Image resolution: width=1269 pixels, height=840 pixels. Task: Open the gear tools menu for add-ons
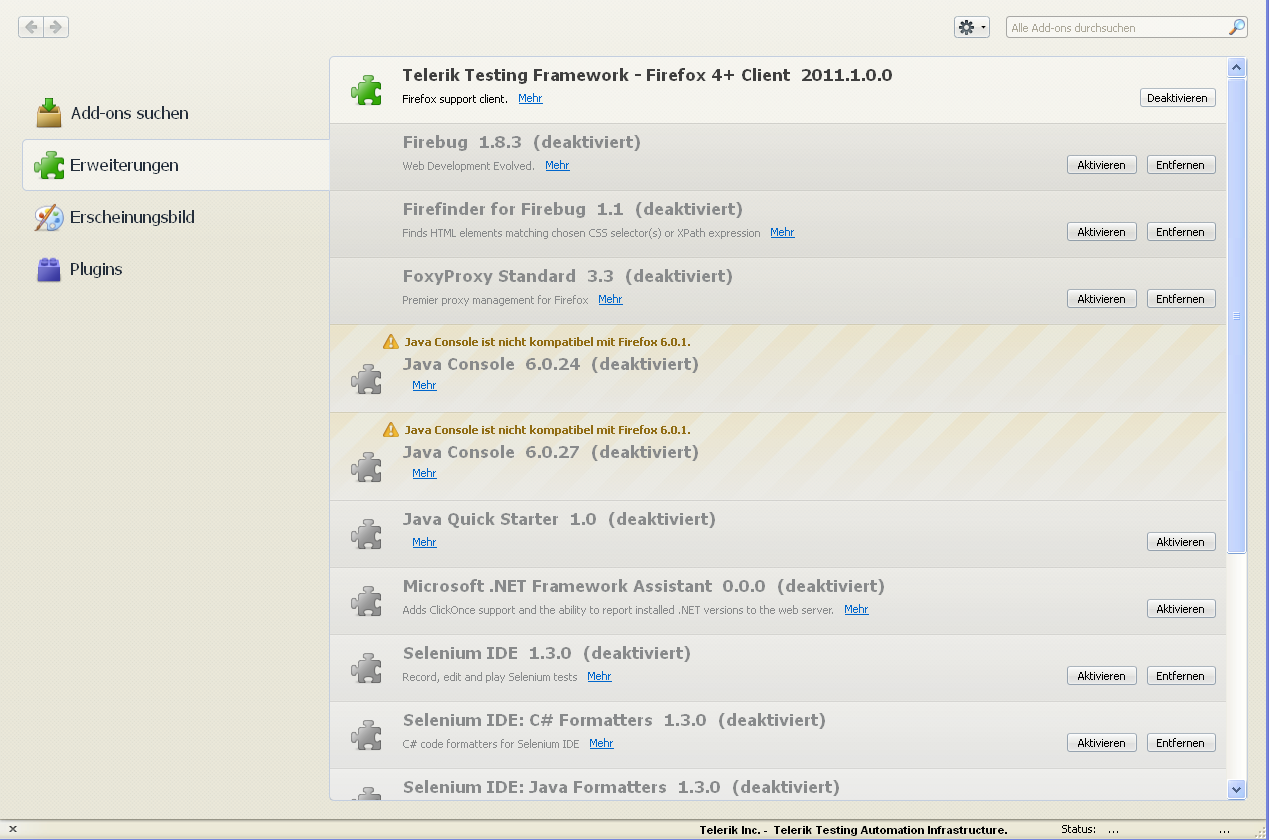(x=971, y=27)
